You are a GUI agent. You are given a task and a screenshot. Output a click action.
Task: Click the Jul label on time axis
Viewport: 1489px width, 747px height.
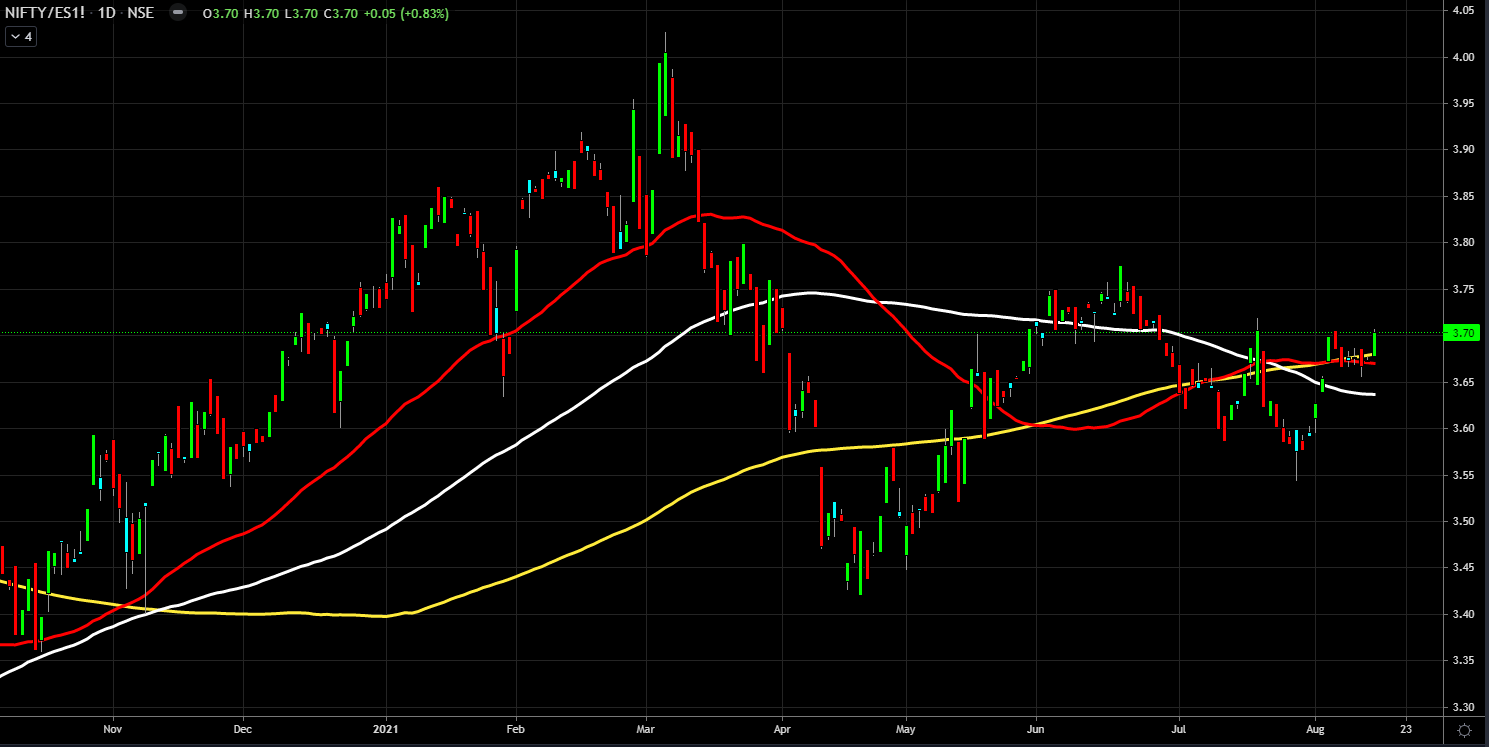(x=1179, y=730)
